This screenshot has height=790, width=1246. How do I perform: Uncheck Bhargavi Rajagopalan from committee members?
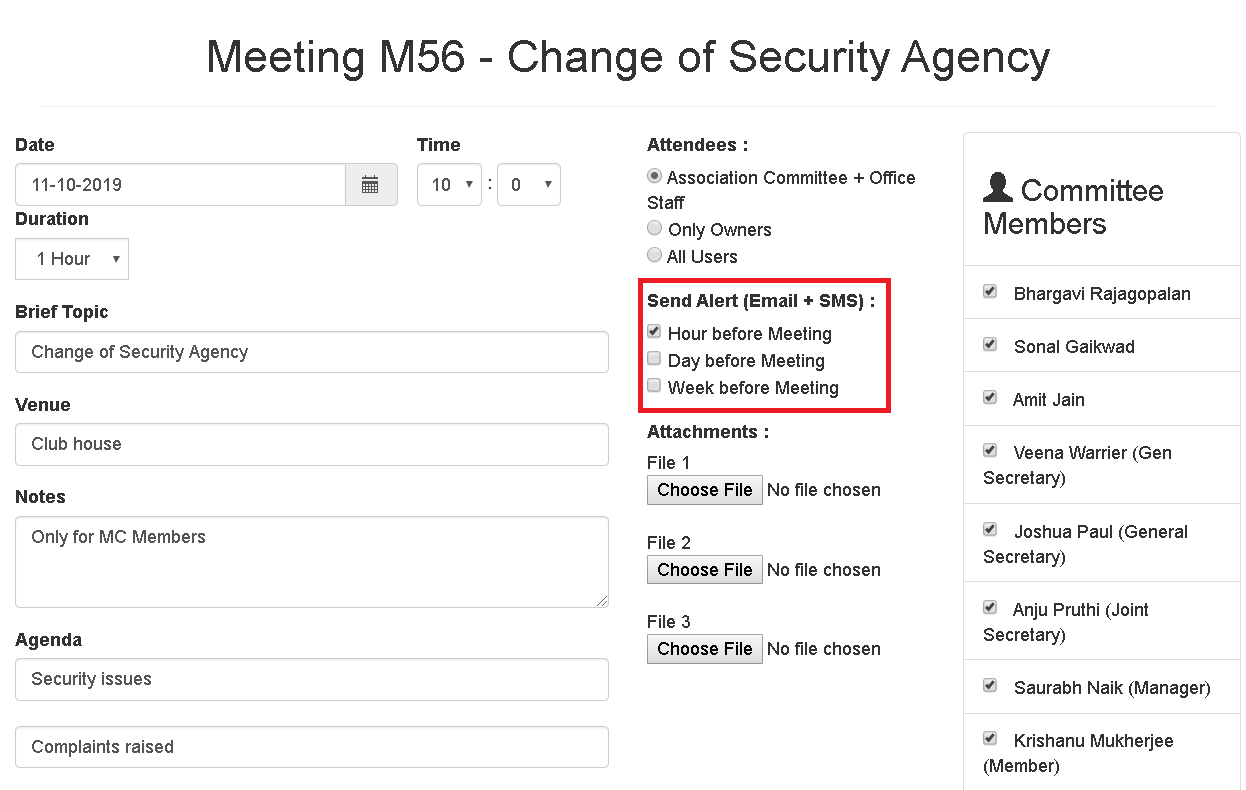[990, 291]
